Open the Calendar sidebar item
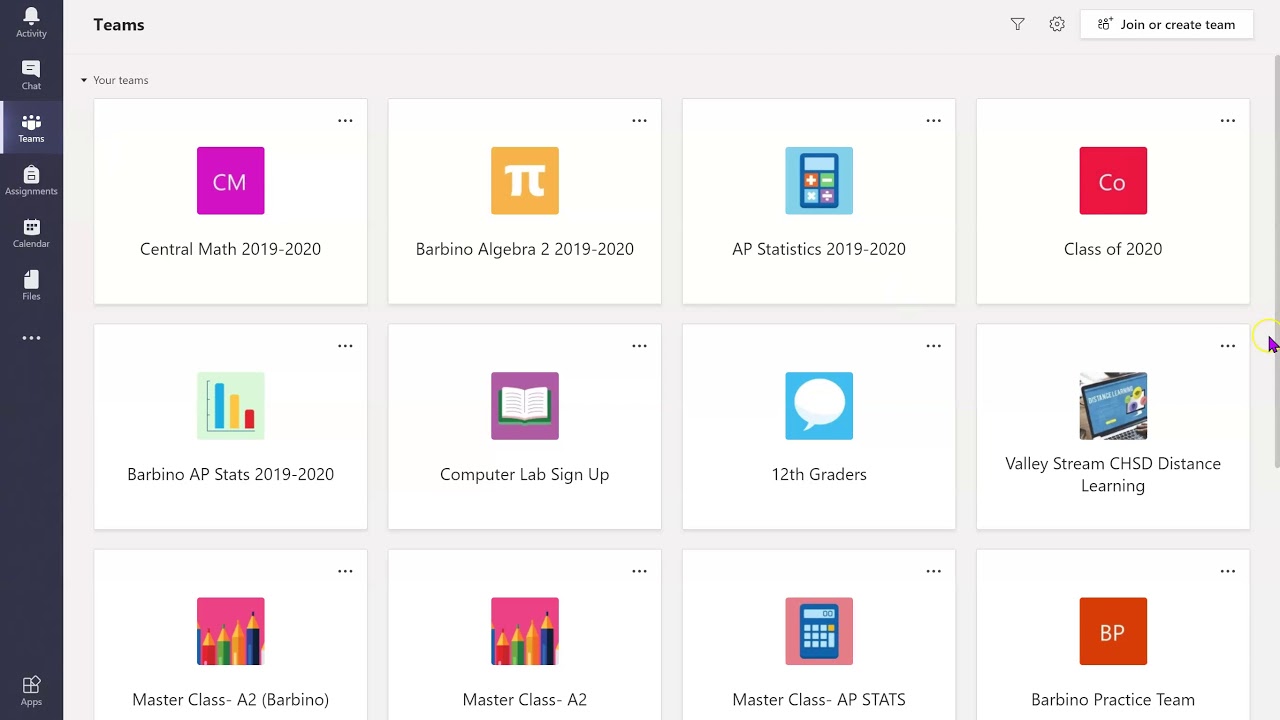This screenshot has height=720, width=1280. [31, 233]
